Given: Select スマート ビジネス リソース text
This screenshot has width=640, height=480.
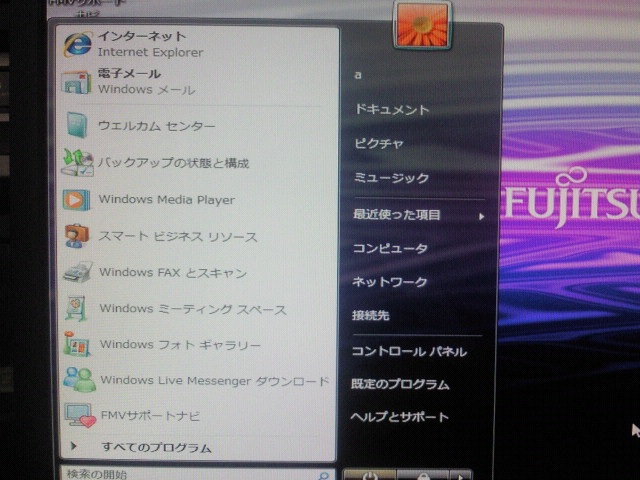Looking at the screenshot, I should (x=178, y=236).
